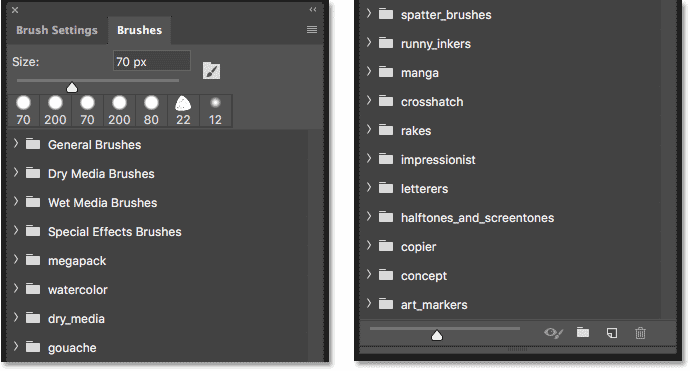690x371 pixels.
Task: Expand the spatter_brushes group chevron
Action: coord(369,14)
